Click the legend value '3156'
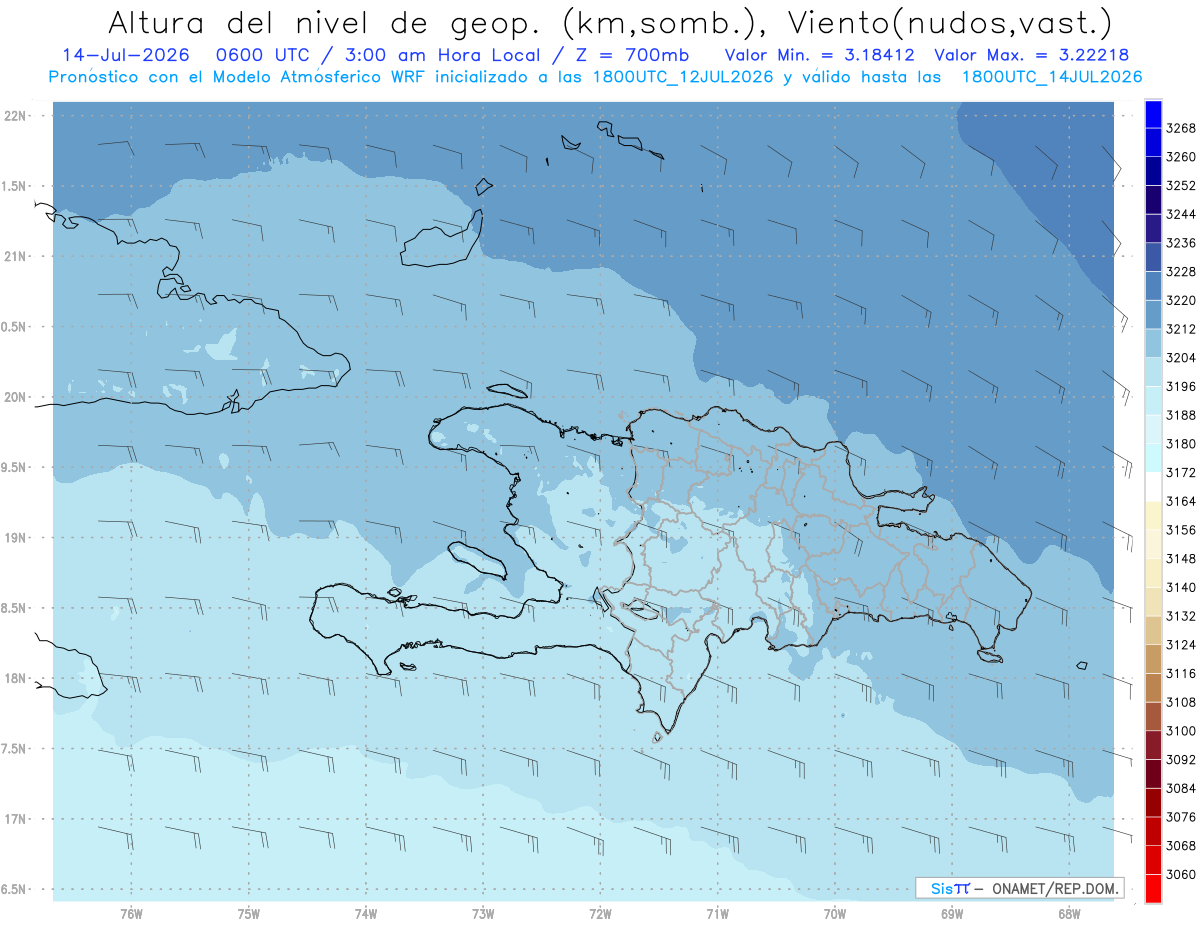Screen dimensions: 1200x927 [x=1180, y=530]
